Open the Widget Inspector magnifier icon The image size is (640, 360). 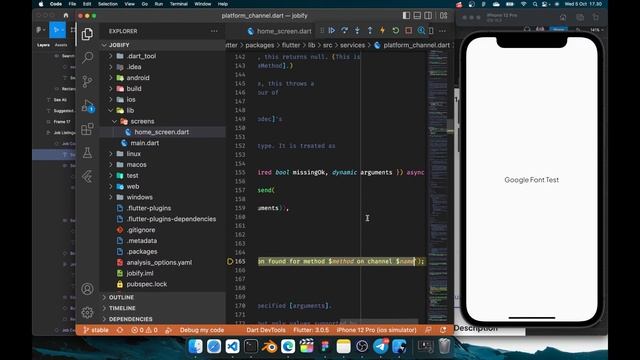click(421, 31)
